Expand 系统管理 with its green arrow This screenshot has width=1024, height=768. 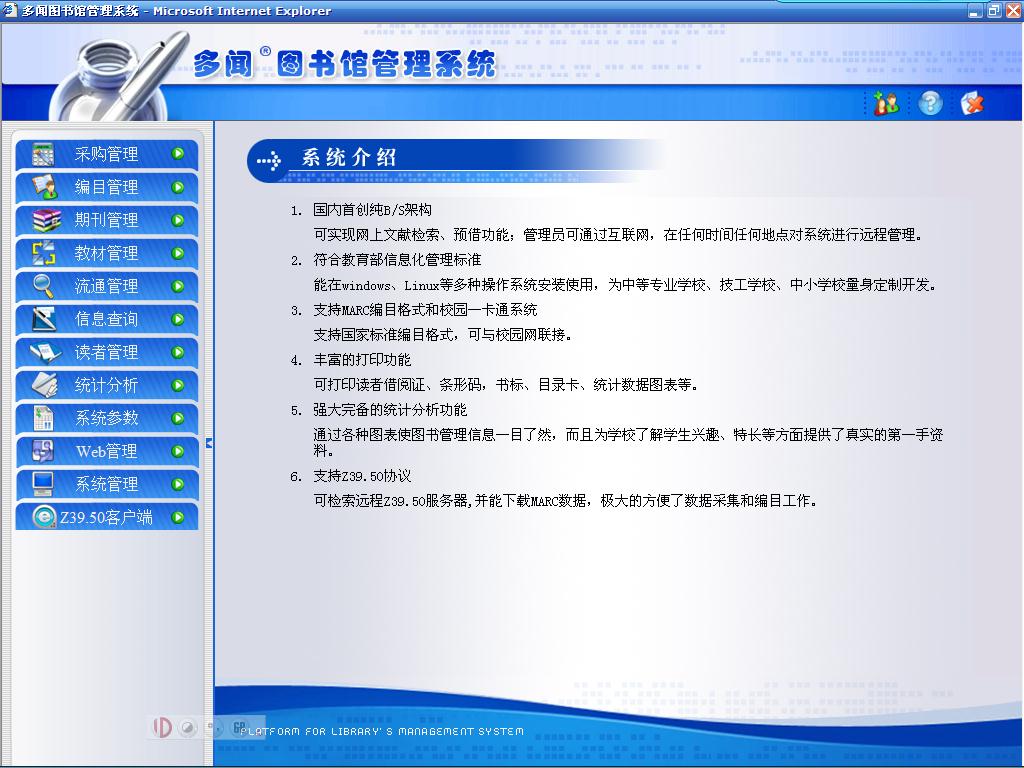pyautogui.click(x=178, y=484)
